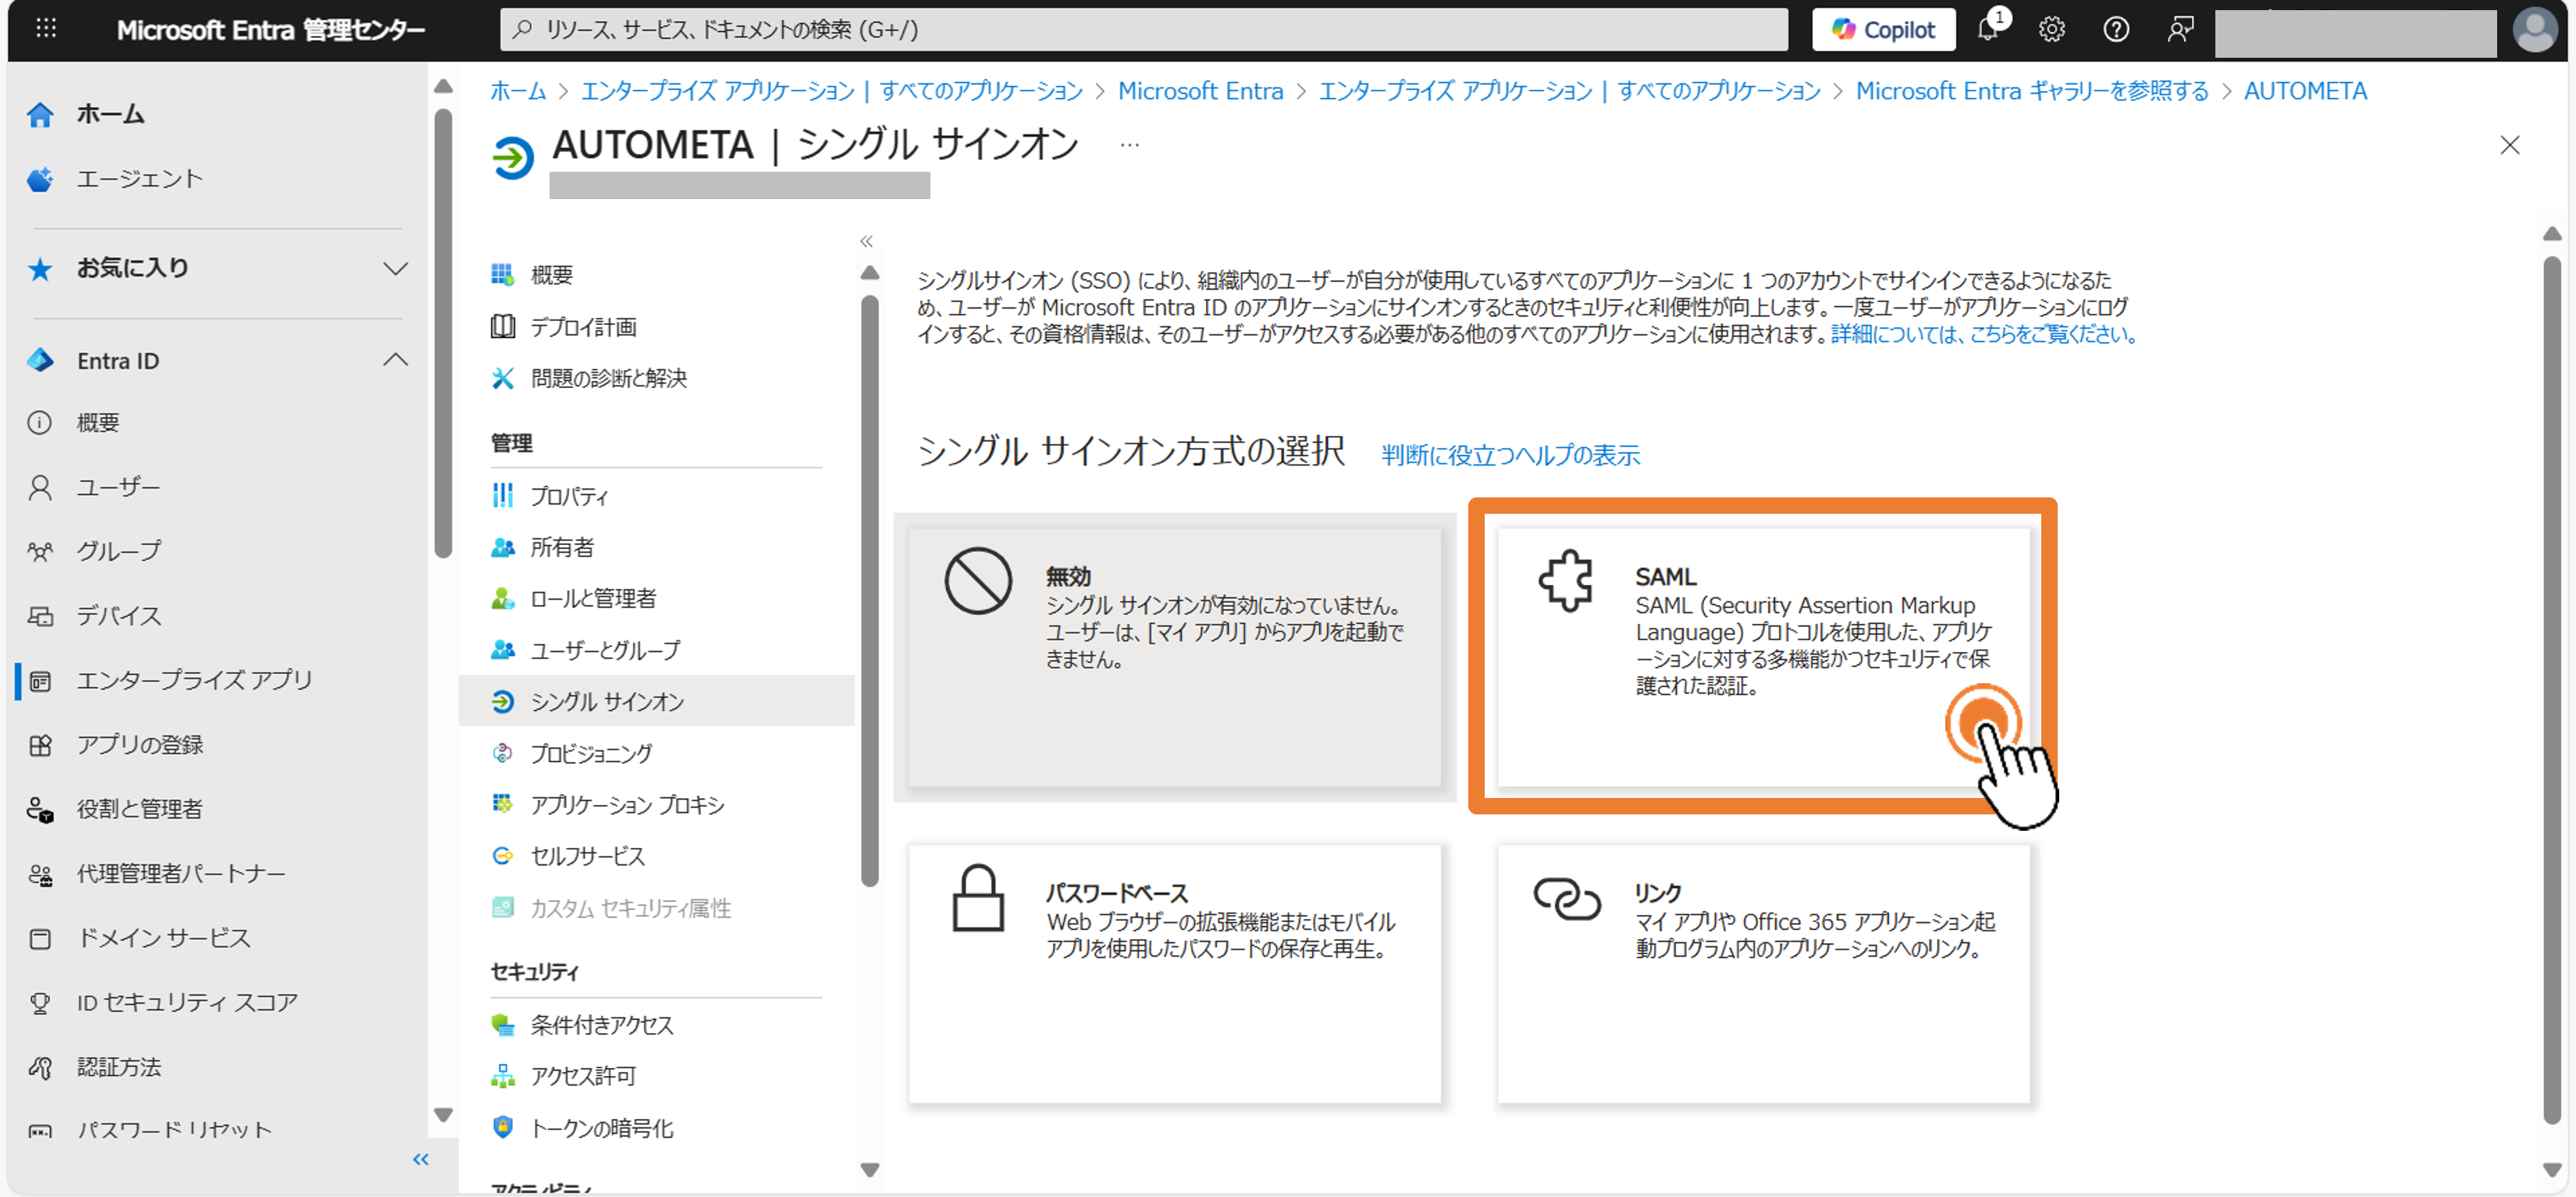
Task: Click the resource menu scrollbar down arrow
Action: click(x=870, y=1170)
